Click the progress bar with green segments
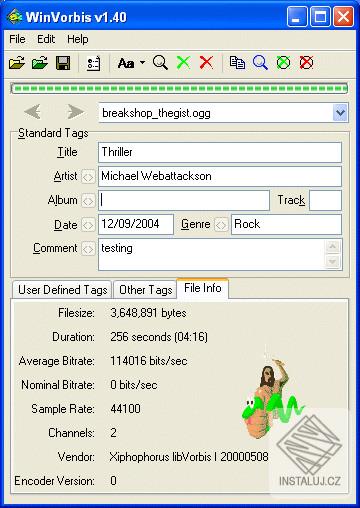The height and width of the screenshot is (508, 360). [179, 89]
